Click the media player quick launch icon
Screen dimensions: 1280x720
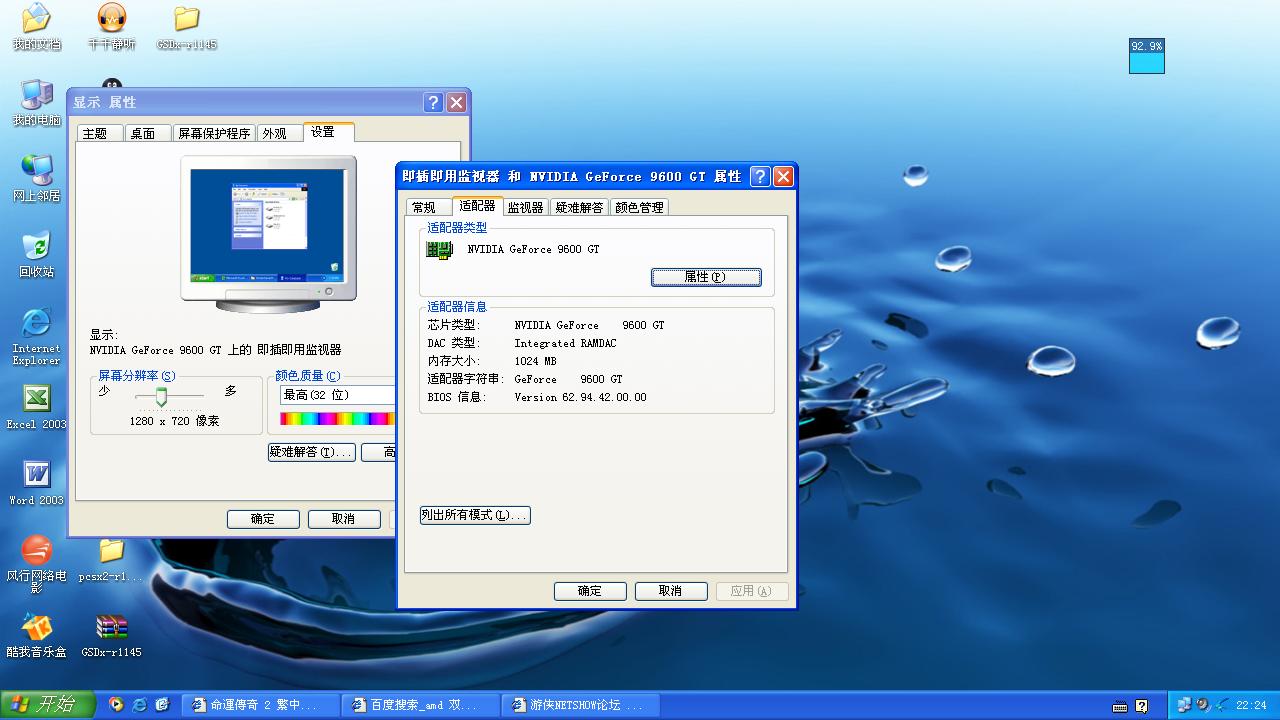click(x=116, y=705)
